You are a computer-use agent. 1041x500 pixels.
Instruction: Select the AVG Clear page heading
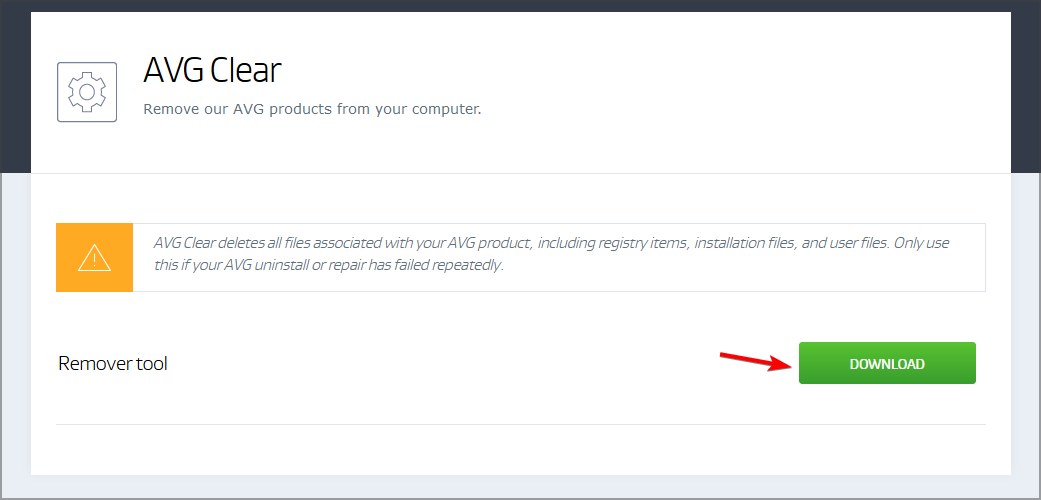pyautogui.click(x=212, y=70)
